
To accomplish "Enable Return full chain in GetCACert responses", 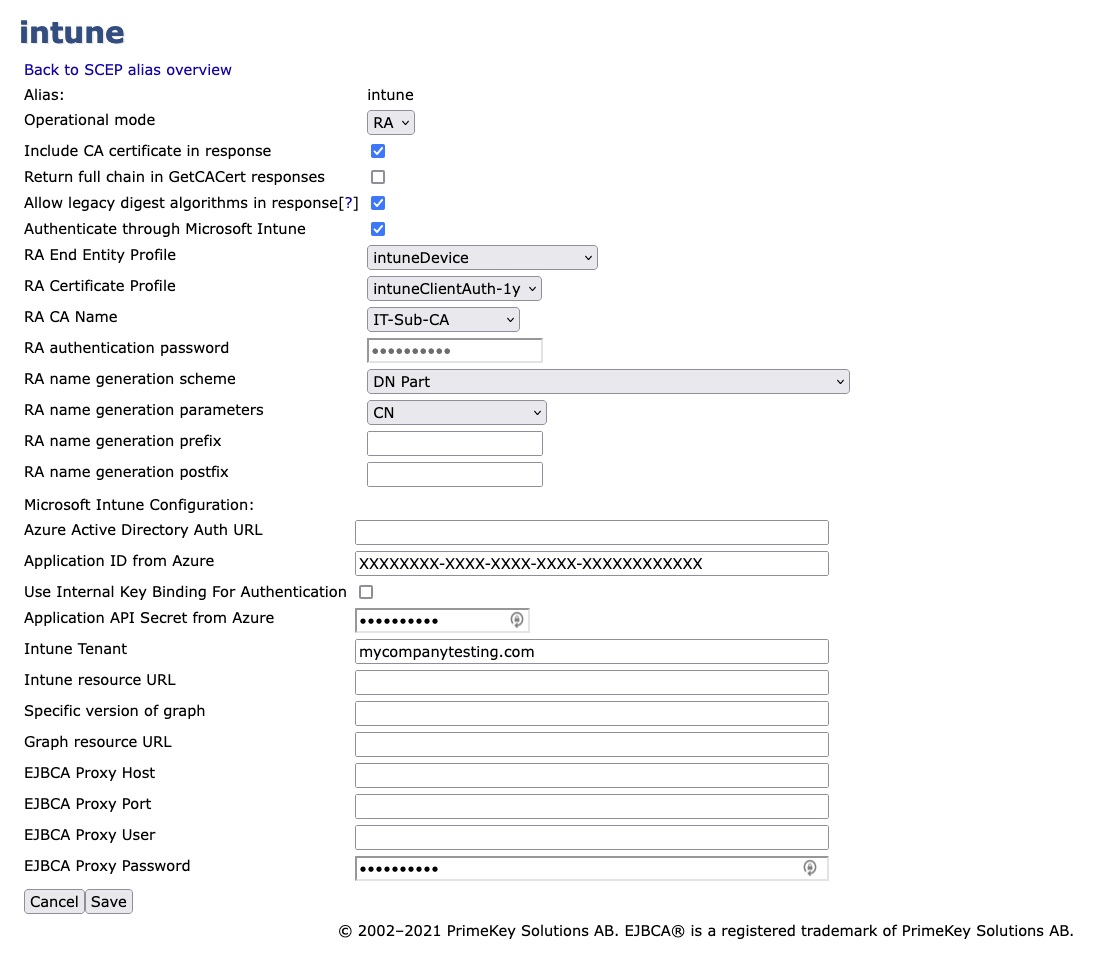I will tap(377, 176).
